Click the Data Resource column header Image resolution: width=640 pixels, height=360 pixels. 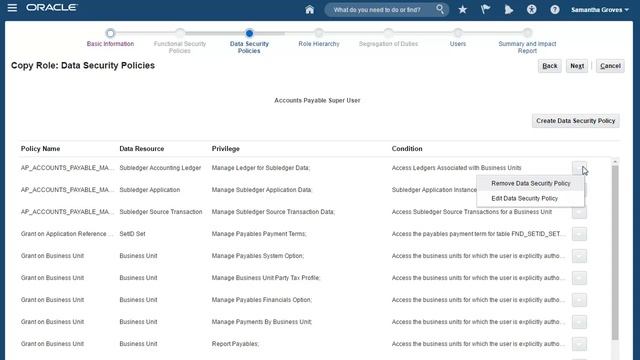(142, 149)
